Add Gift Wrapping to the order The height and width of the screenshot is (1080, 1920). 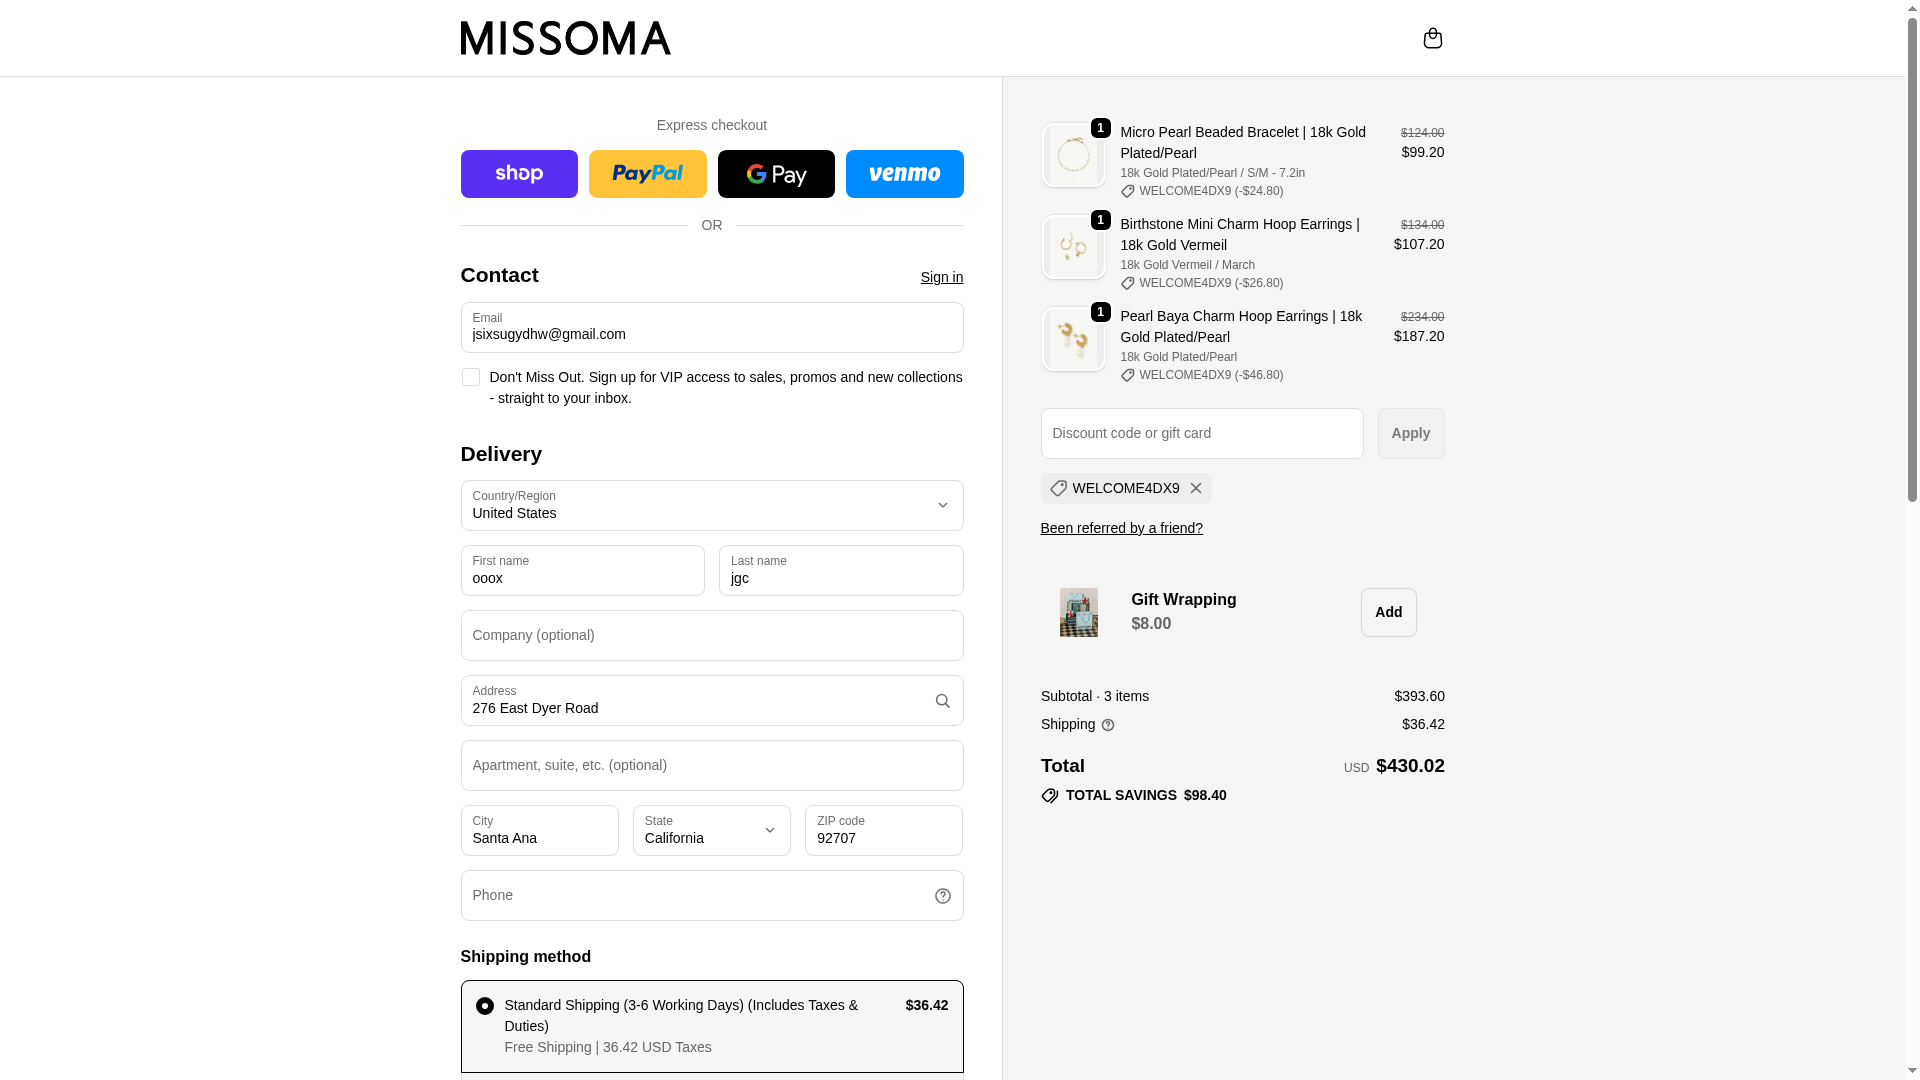[1388, 612]
